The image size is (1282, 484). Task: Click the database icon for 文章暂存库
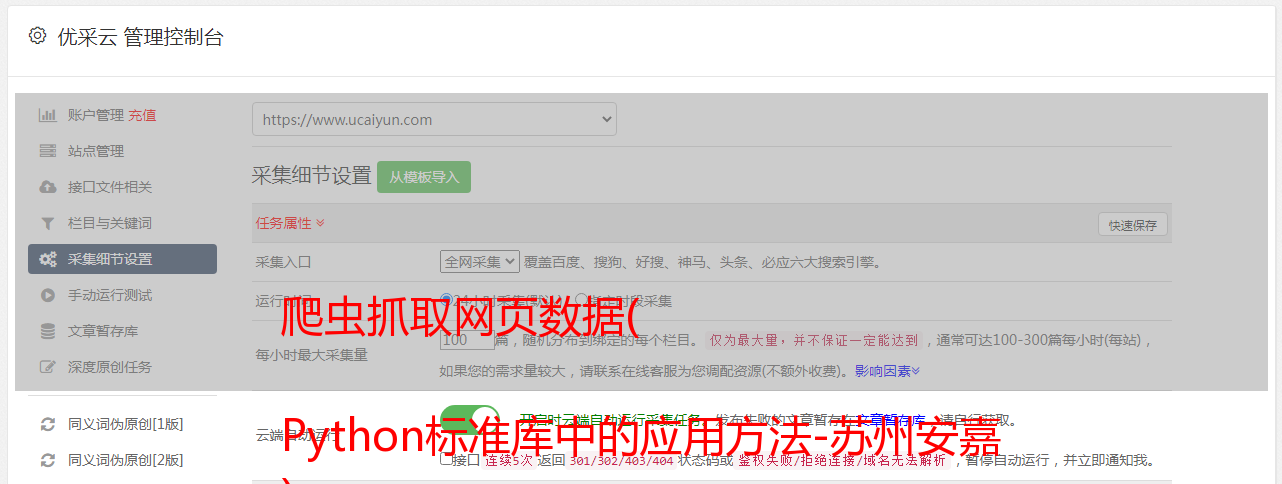[47, 331]
